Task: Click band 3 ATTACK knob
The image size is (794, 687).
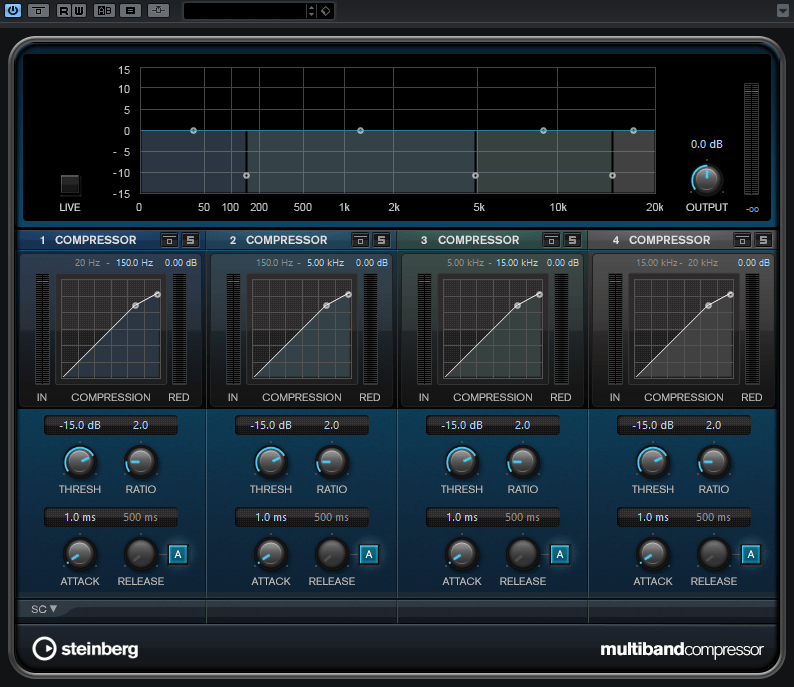Action: click(x=461, y=554)
